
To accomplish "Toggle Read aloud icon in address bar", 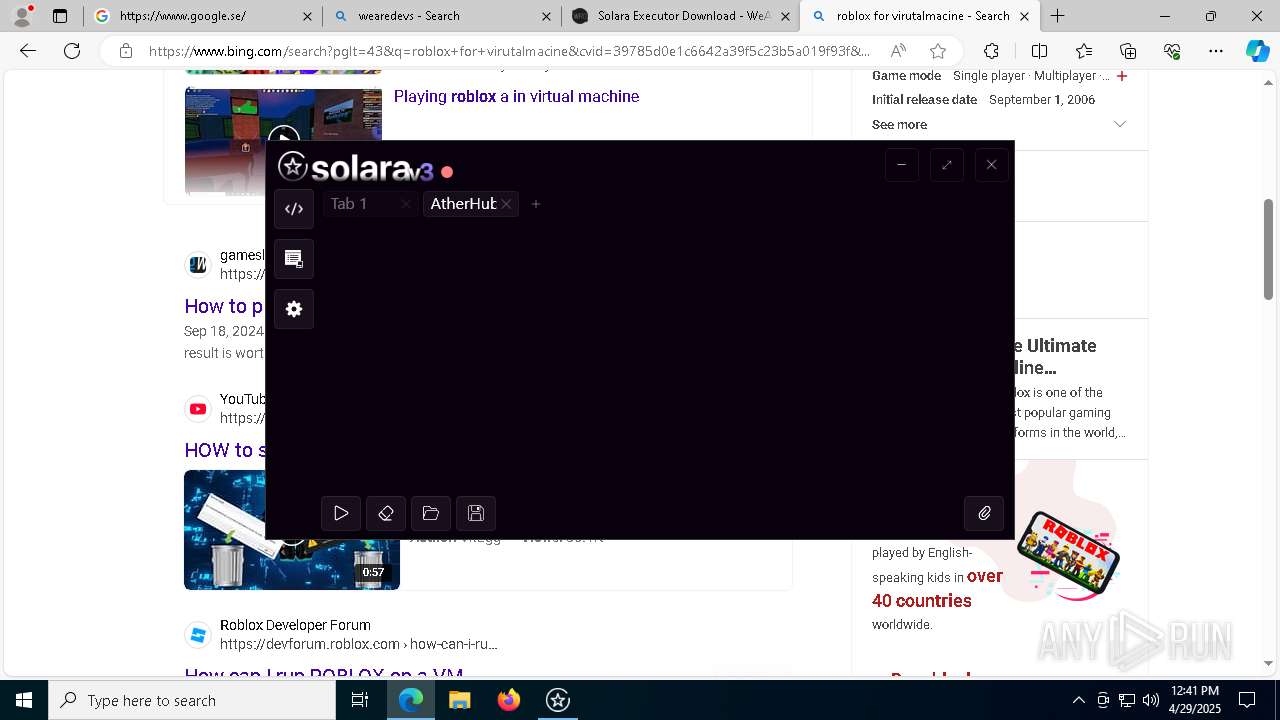I will click(x=898, y=51).
